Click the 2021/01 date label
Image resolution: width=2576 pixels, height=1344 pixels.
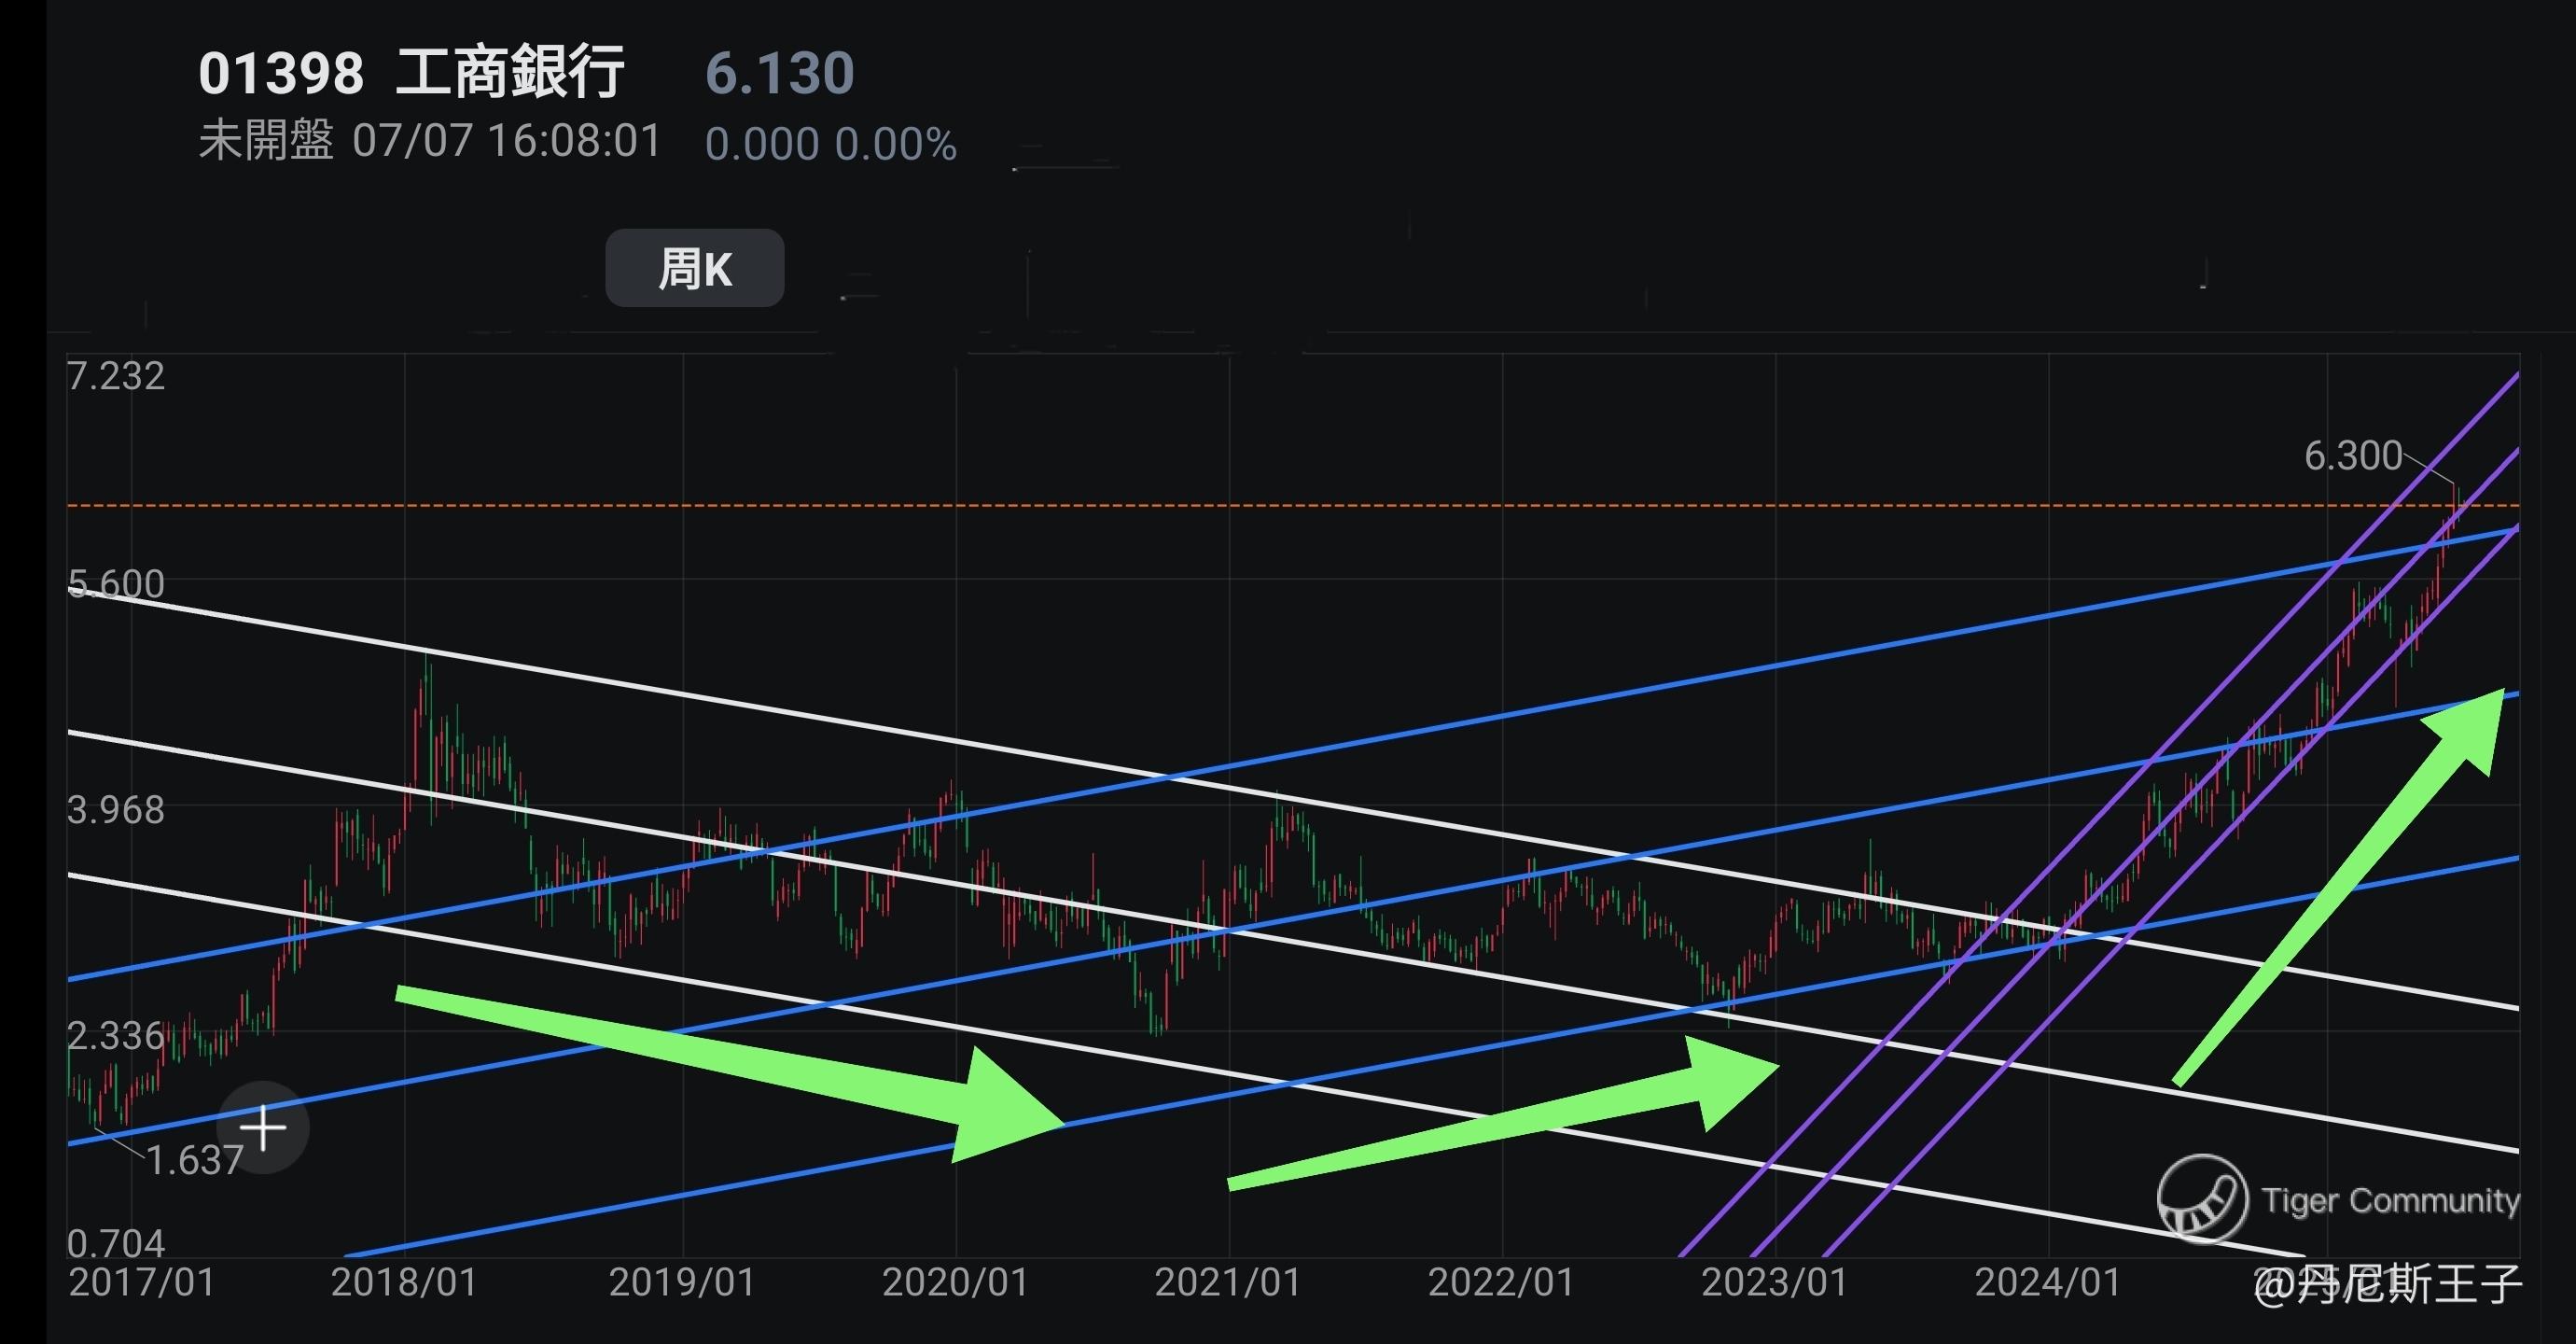(x=1228, y=1283)
